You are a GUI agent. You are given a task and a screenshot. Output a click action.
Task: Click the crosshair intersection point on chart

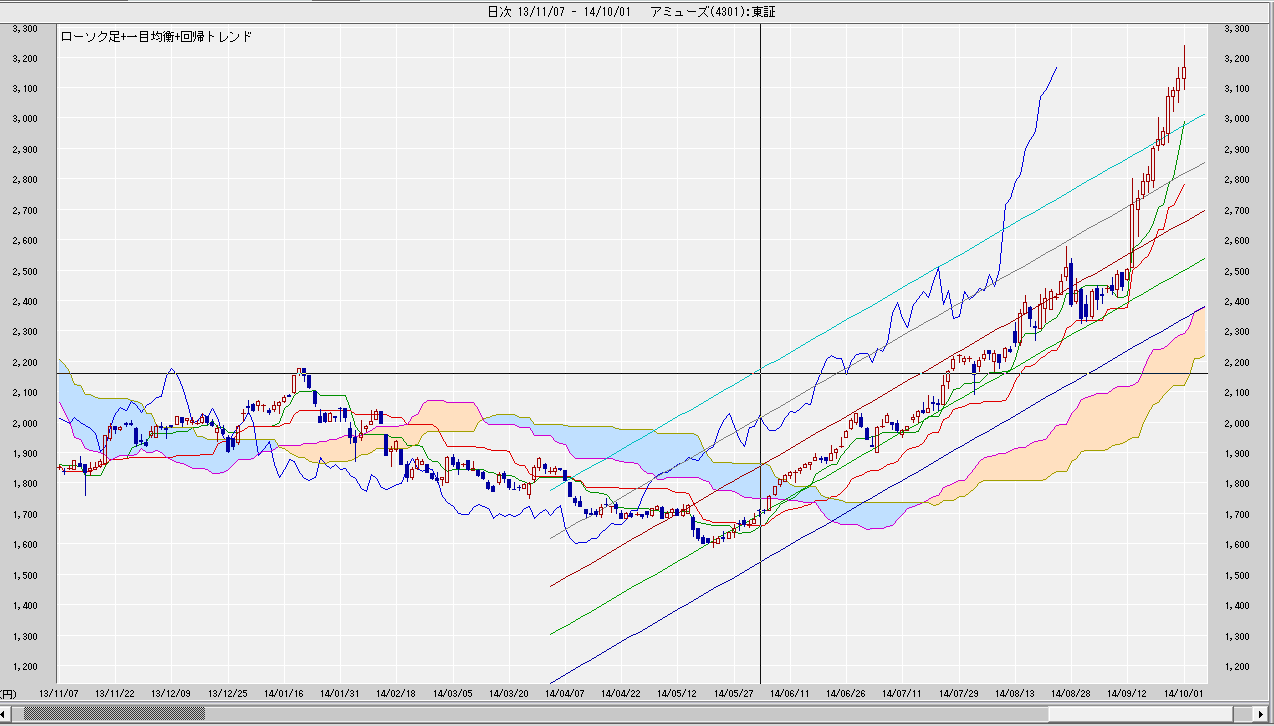(761, 373)
